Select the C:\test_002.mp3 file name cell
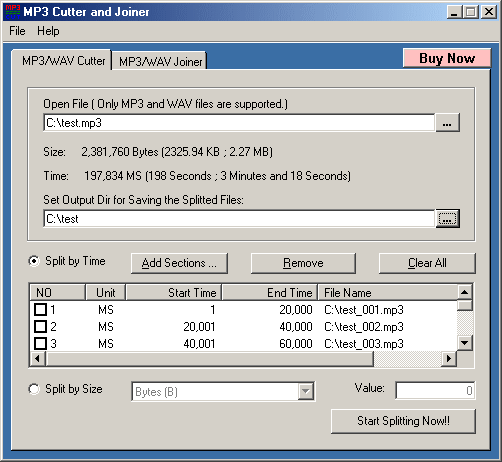The image size is (502, 462). coord(364,327)
